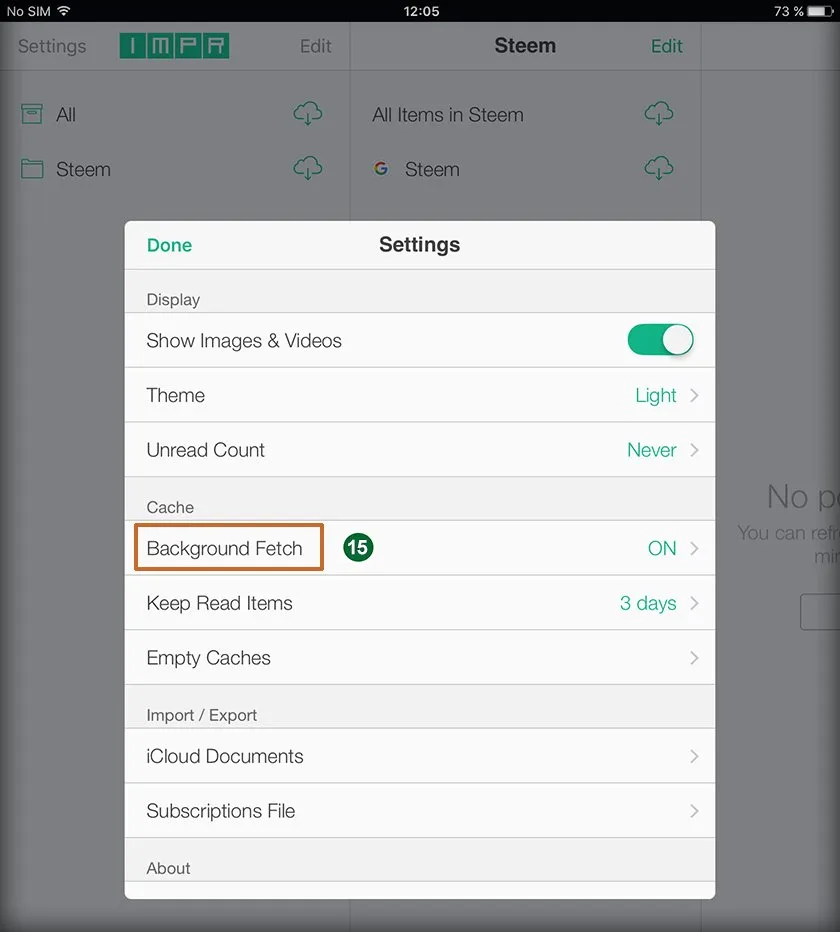Open the Unread Count settings row
This screenshot has height=932, width=840.
pyautogui.click(x=420, y=450)
